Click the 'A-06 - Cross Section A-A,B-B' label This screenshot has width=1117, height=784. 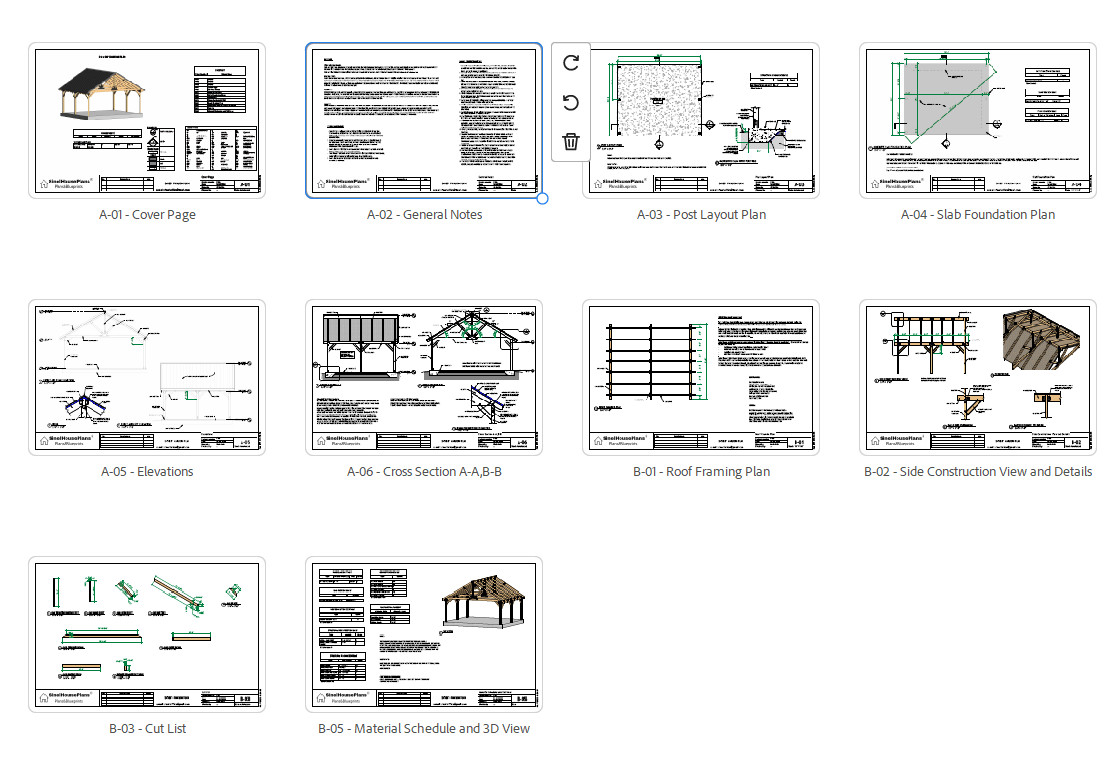coord(424,471)
